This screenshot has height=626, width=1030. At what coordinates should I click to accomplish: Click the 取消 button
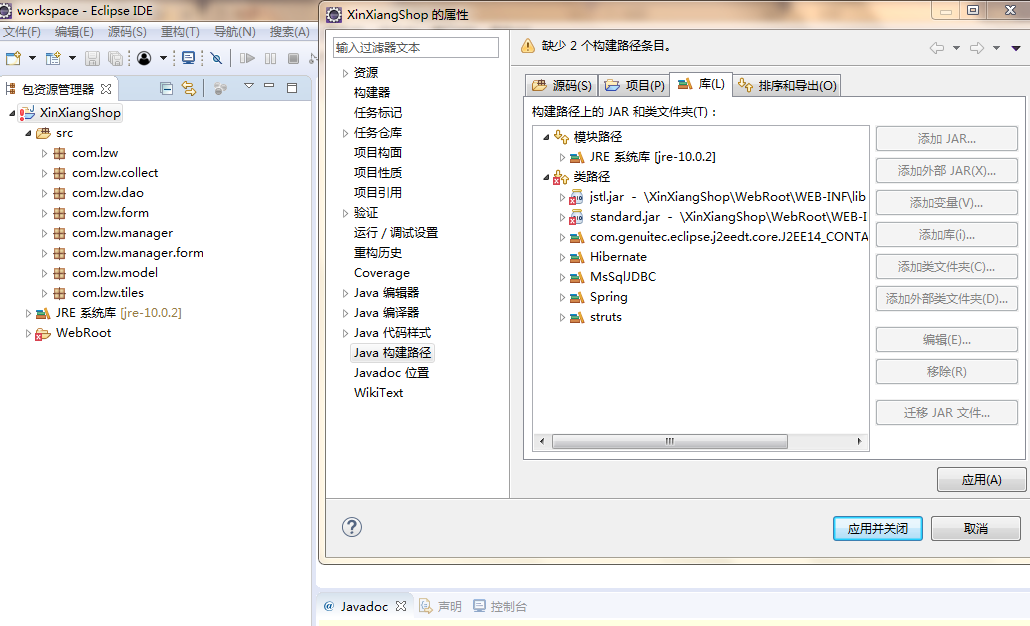[x=975, y=528]
